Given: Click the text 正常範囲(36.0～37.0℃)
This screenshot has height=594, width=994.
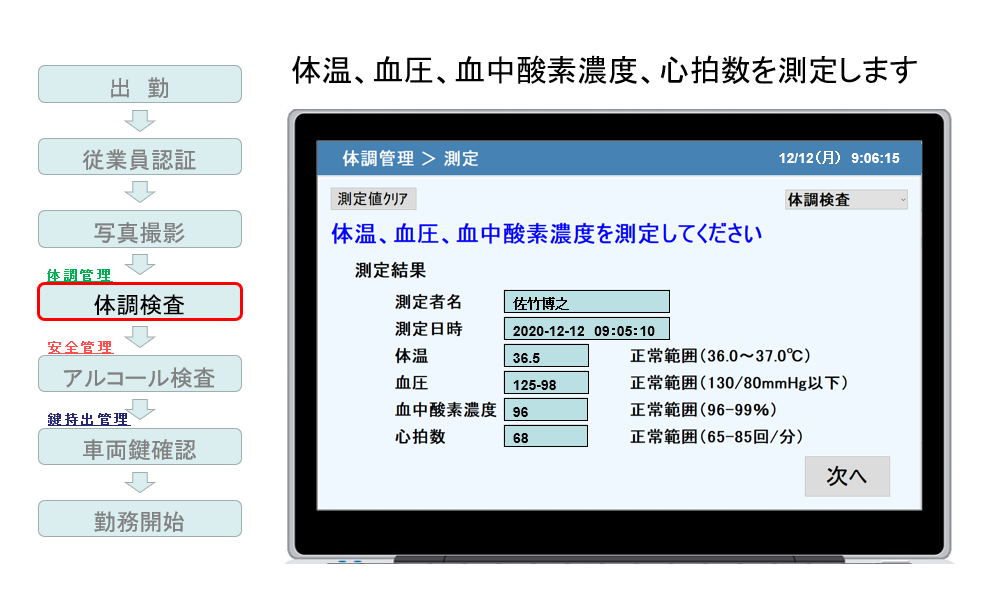Looking at the screenshot, I should [x=720, y=356].
